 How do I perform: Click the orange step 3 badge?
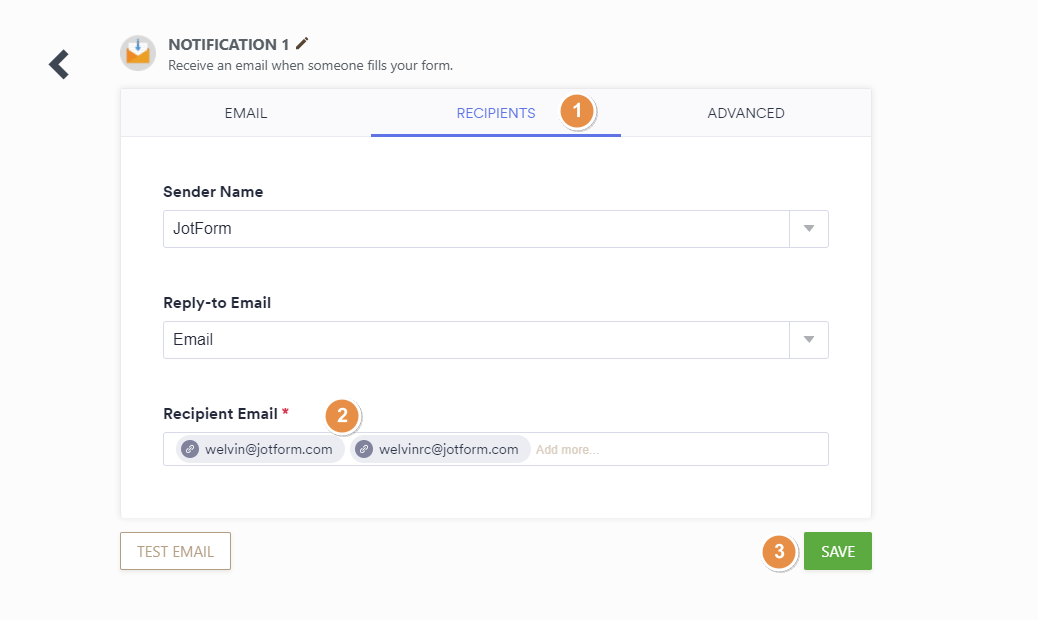click(779, 551)
